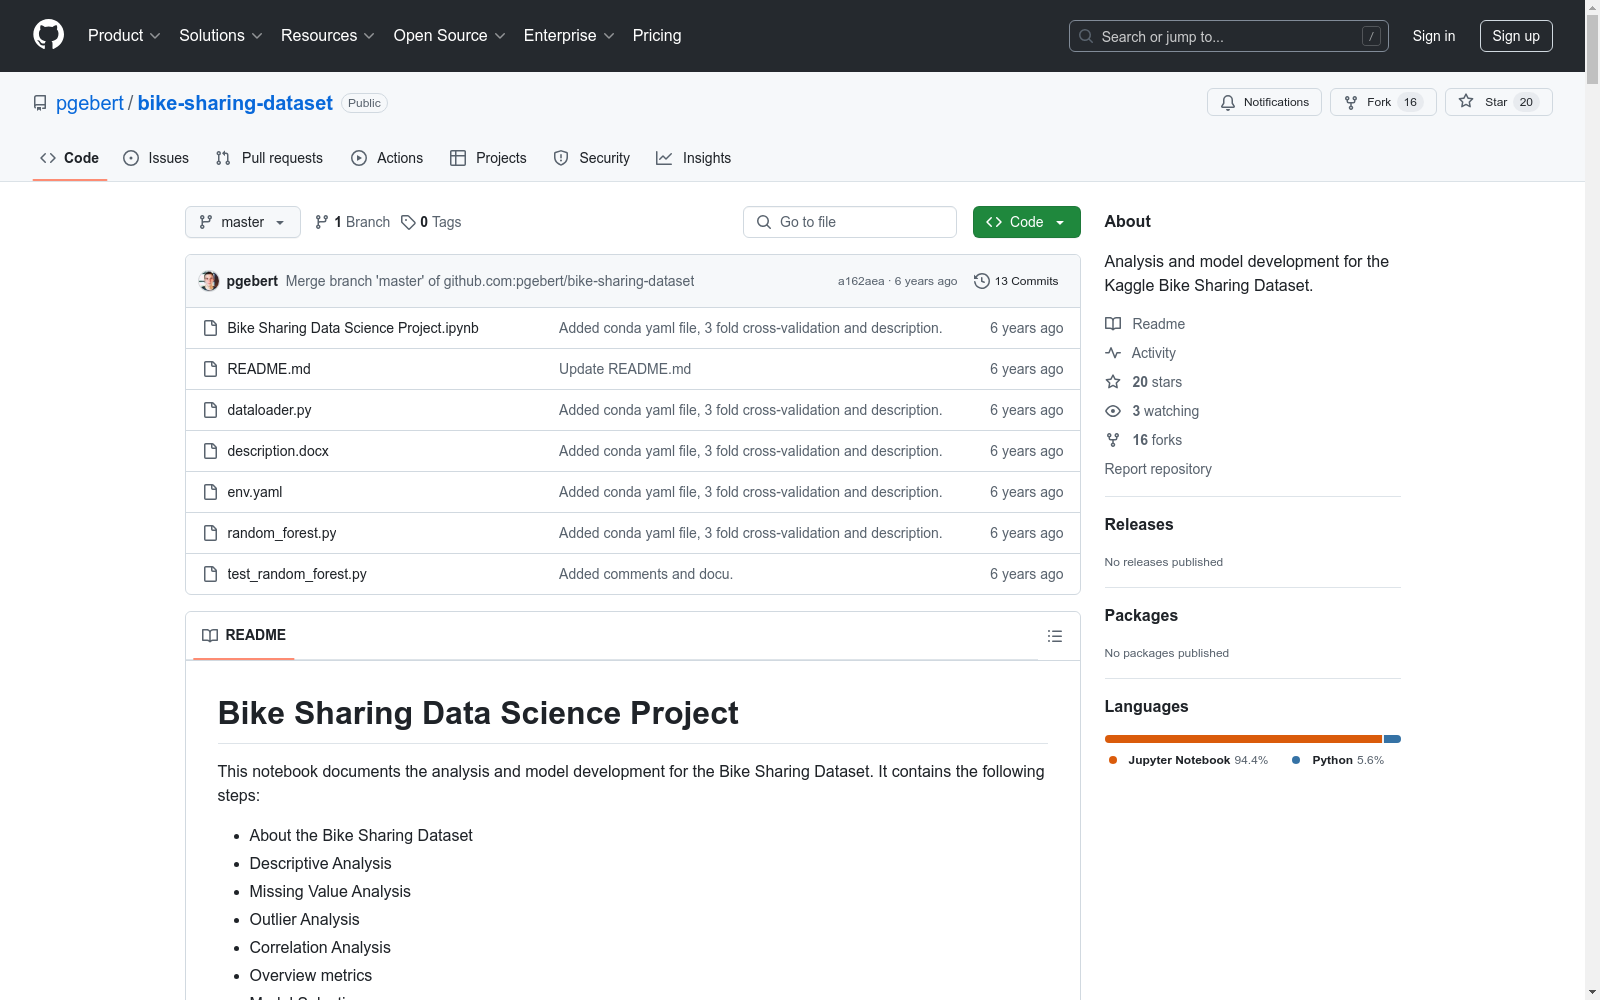This screenshot has width=1600, height=1000.
Task: Open the Actions tab
Action: click(x=387, y=158)
